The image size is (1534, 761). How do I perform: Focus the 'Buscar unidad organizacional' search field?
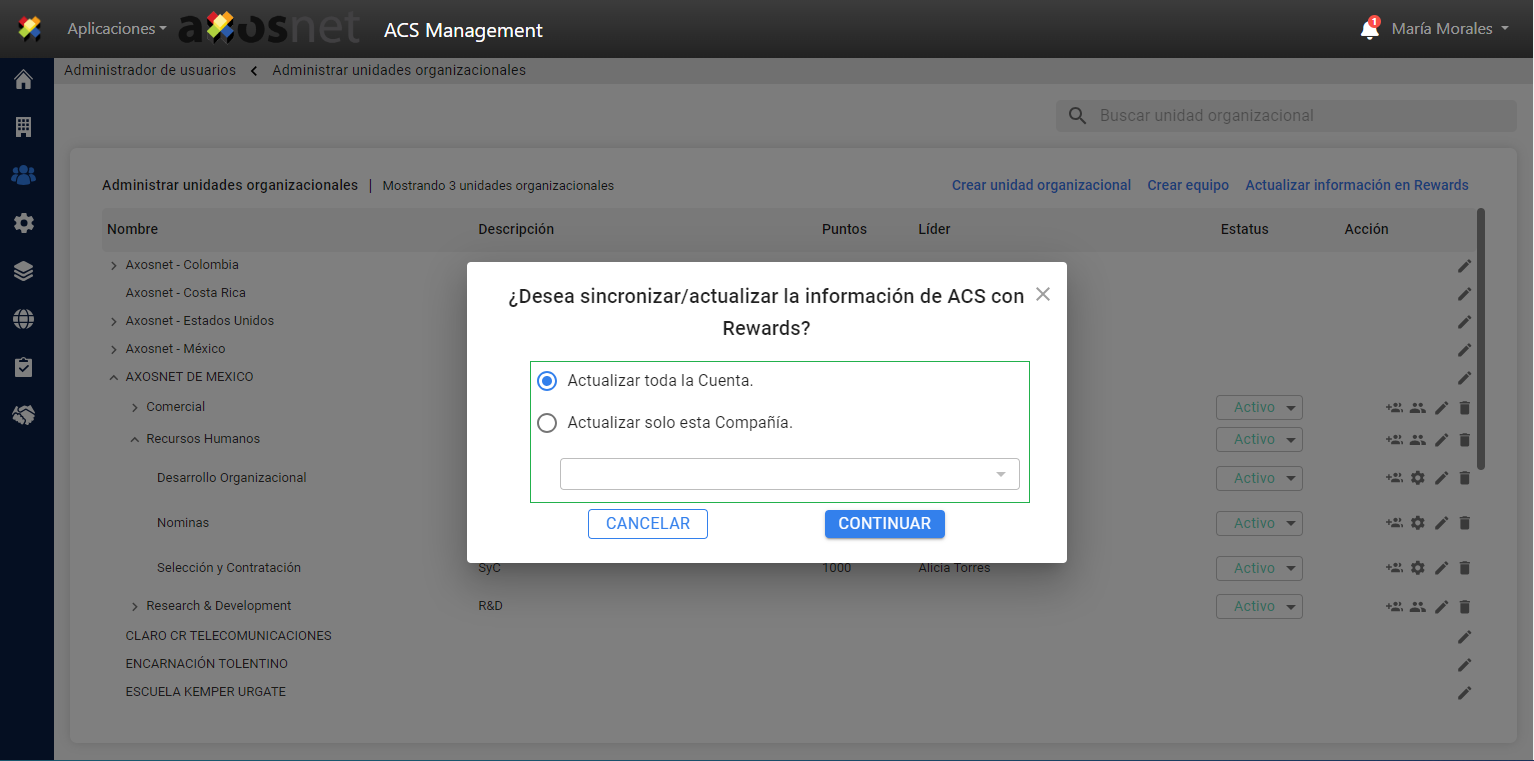coord(1300,116)
